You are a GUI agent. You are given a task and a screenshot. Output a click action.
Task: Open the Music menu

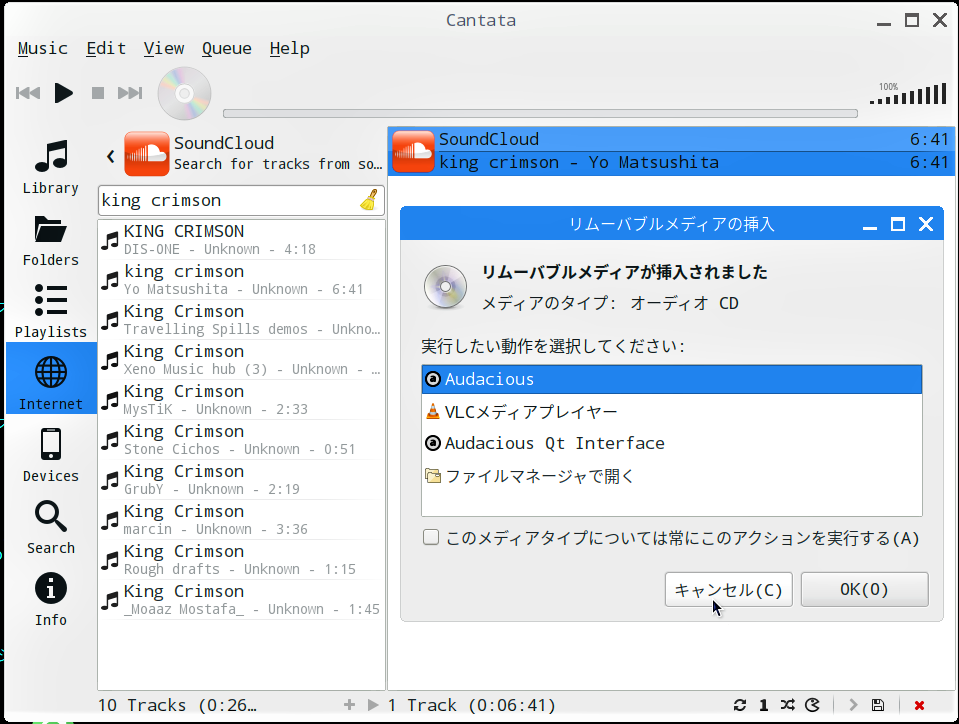tap(43, 48)
